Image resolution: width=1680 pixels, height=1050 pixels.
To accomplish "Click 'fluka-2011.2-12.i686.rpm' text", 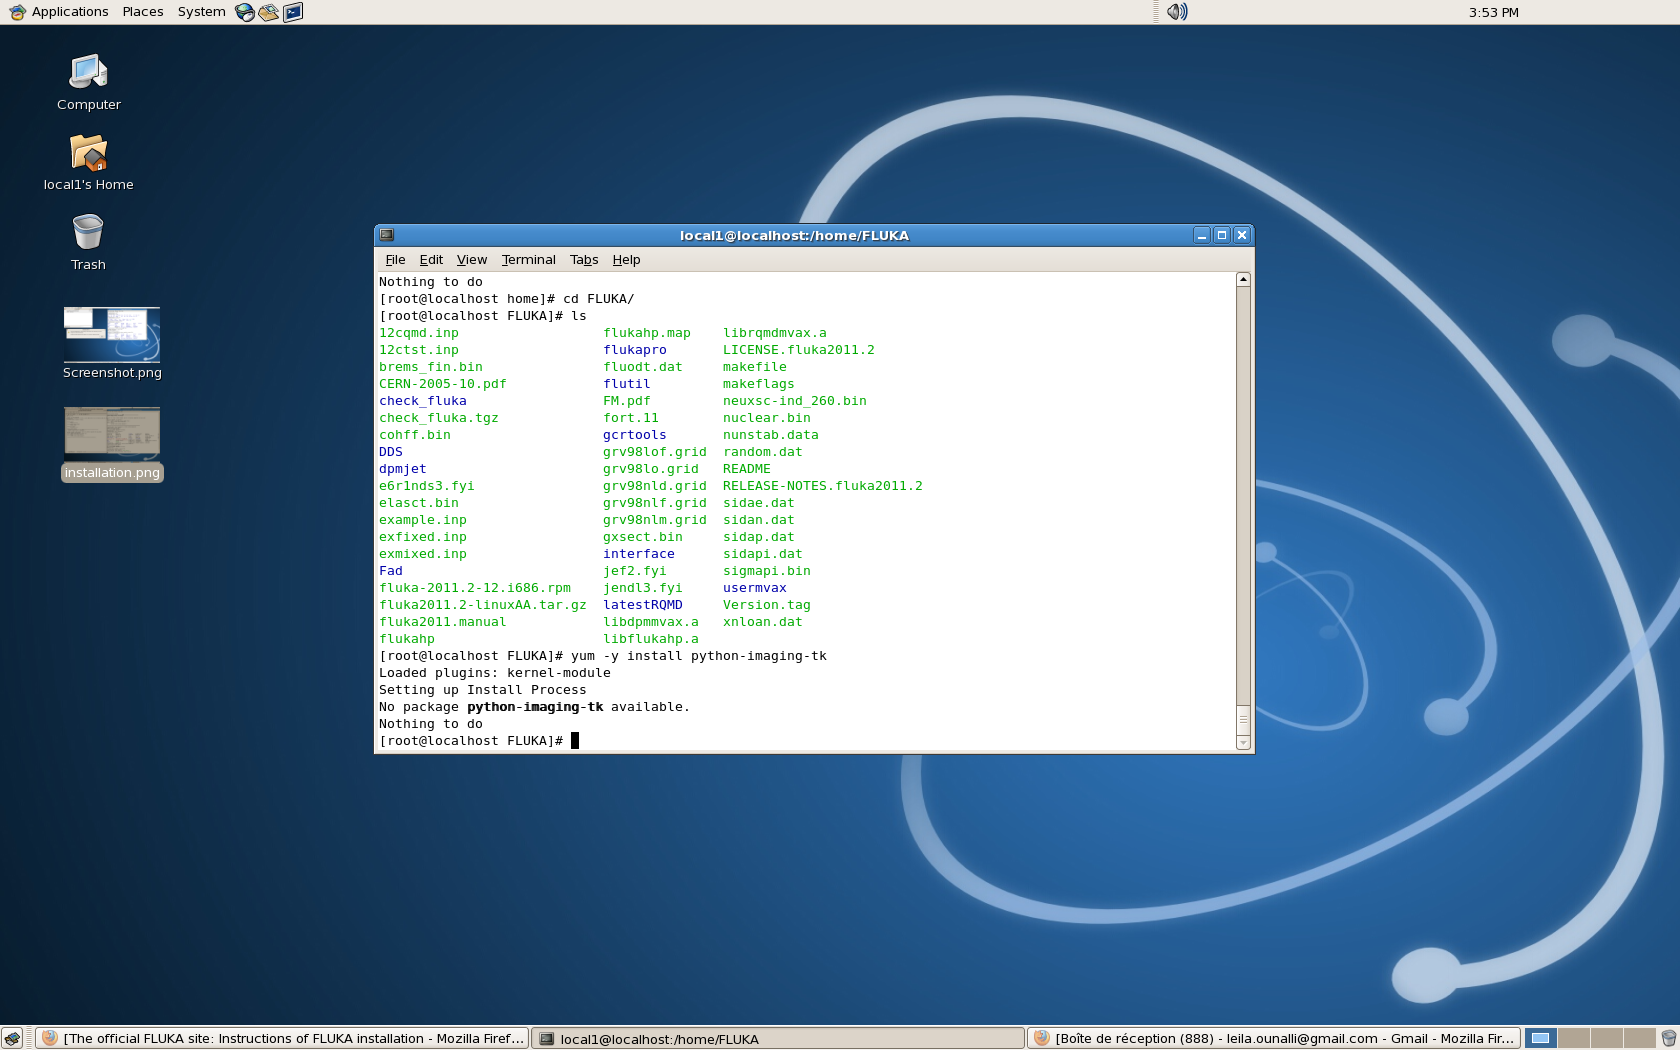I will pos(475,588).
